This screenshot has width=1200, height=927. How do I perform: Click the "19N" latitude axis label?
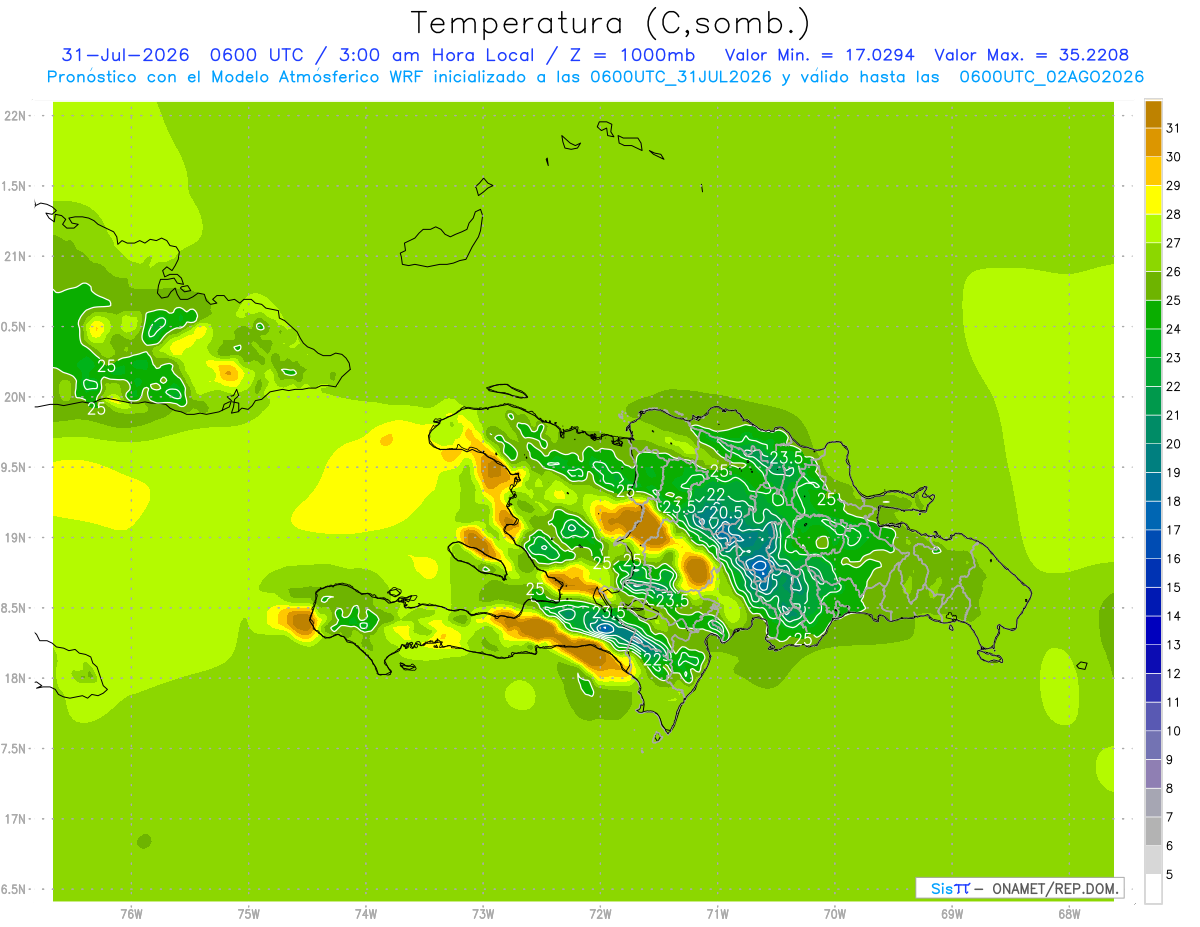pyautogui.click(x=16, y=537)
